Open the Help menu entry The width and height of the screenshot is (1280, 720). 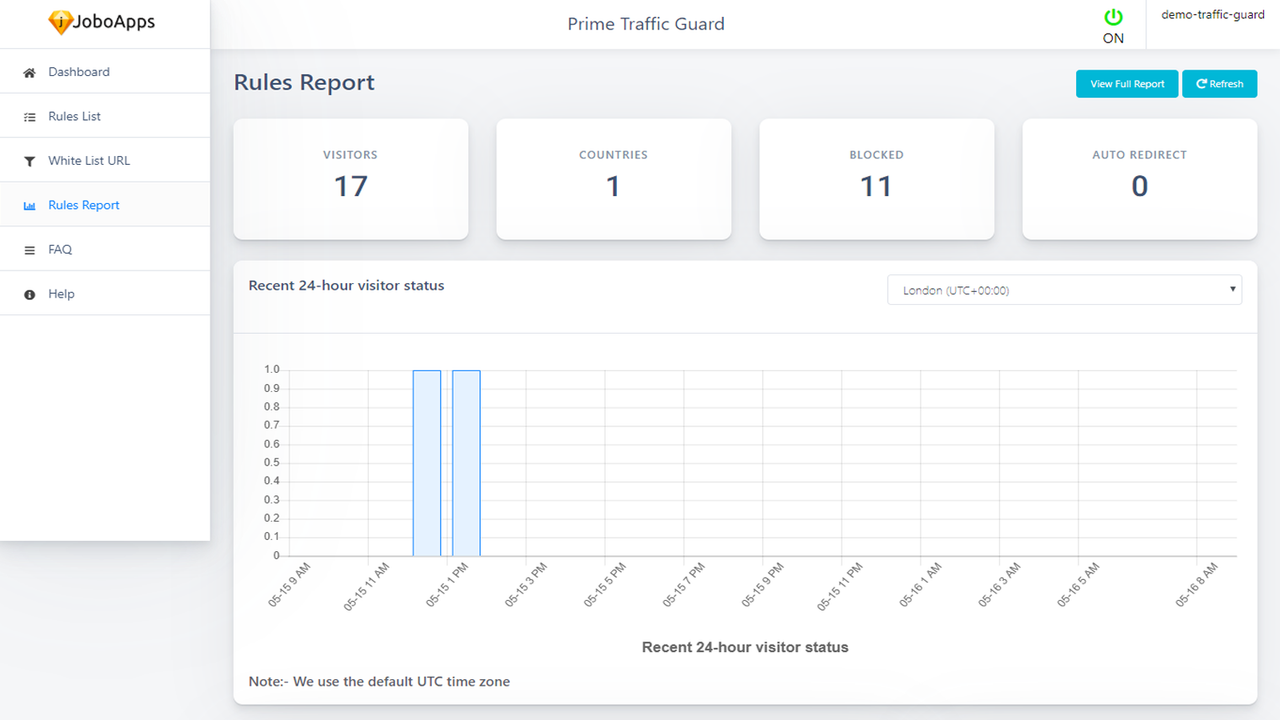[x=105, y=294]
